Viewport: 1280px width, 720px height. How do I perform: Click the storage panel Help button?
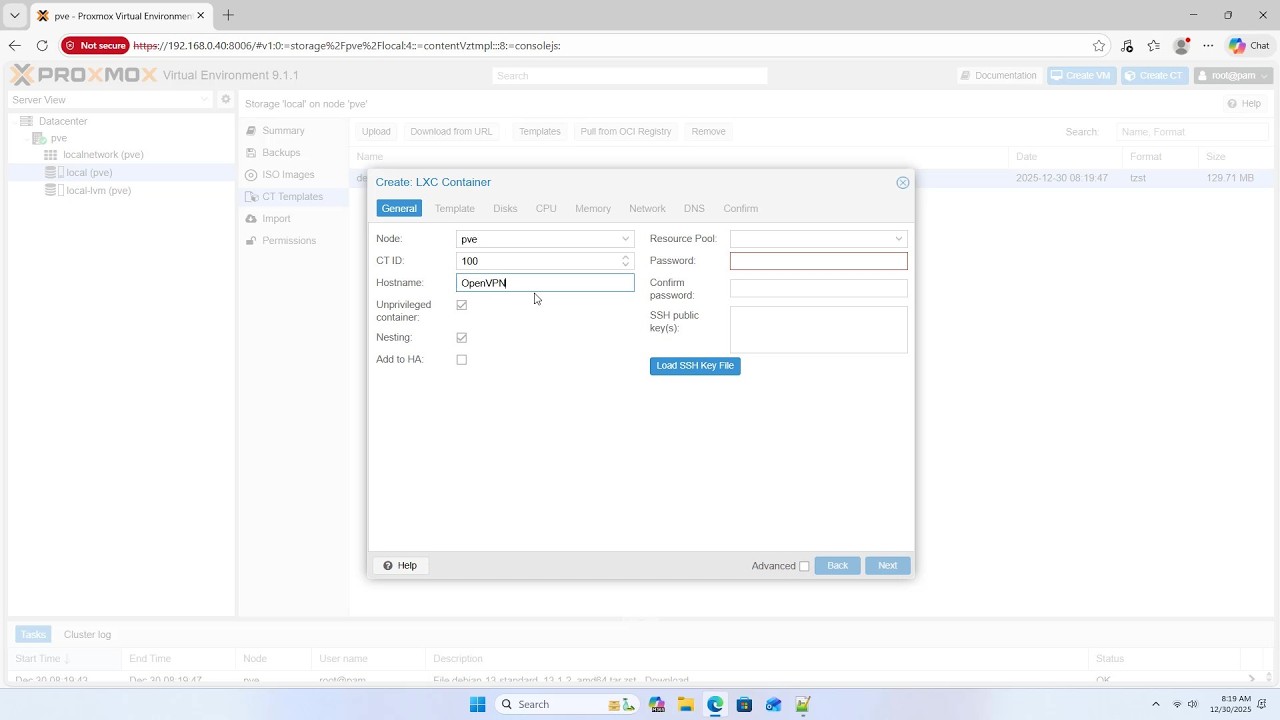[x=1245, y=104]
